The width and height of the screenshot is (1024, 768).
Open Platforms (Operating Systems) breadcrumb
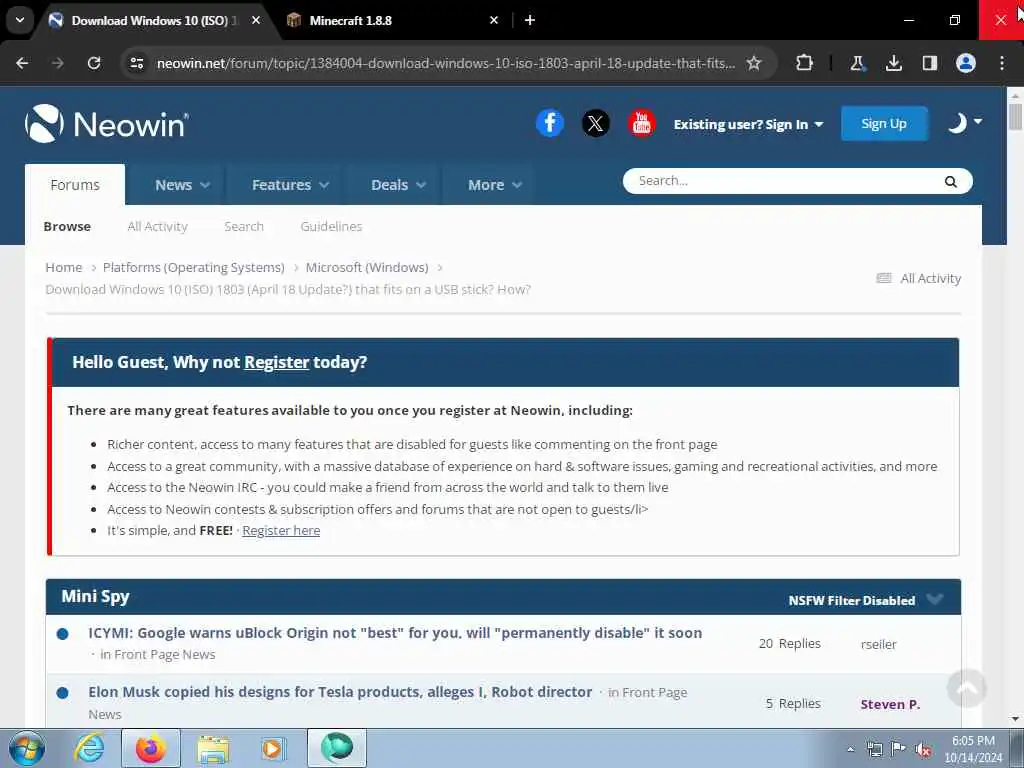pos(193,267)
